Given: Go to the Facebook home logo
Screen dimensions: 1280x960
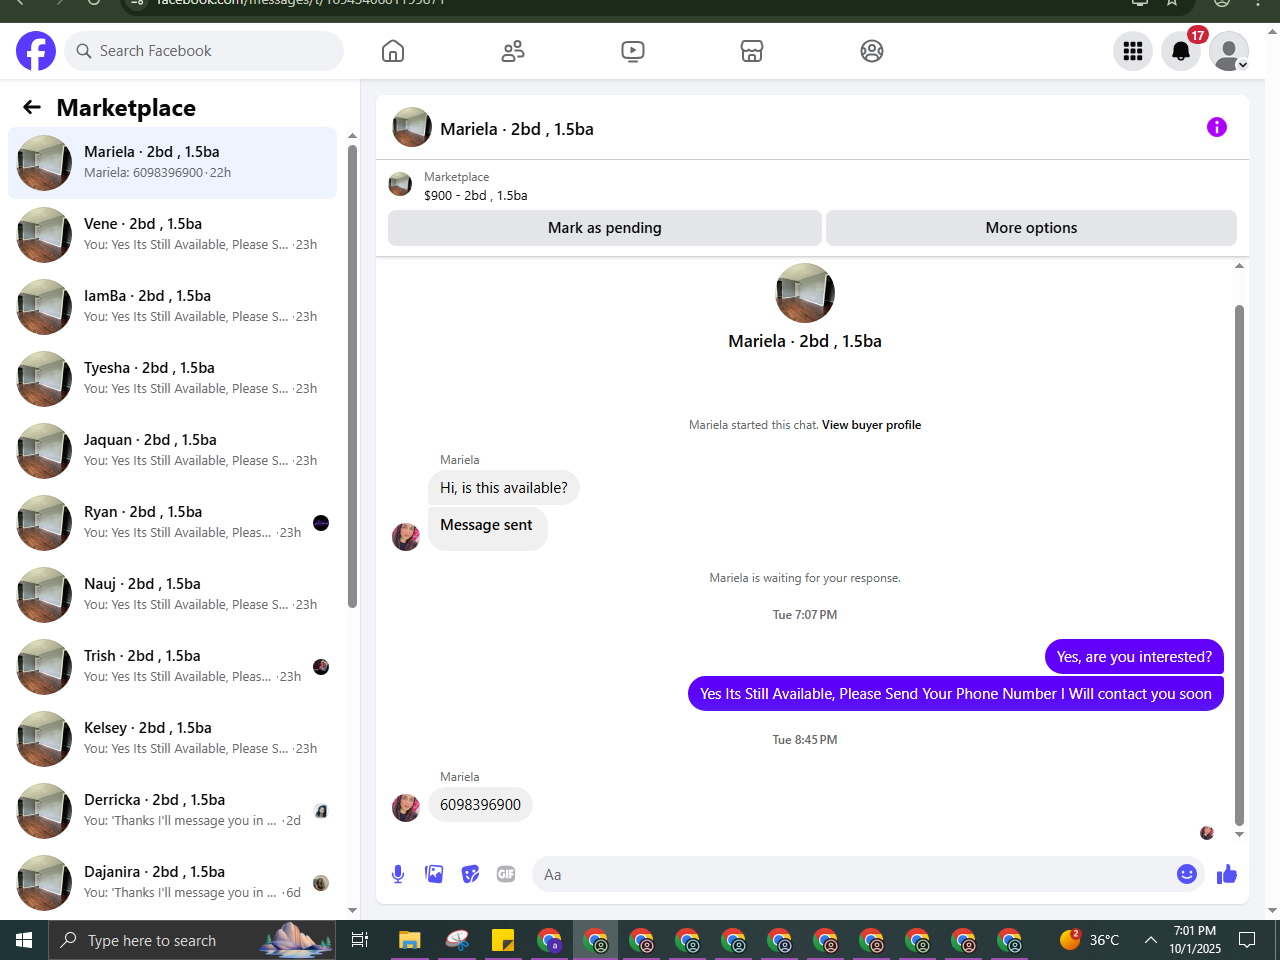Looking at the screenshot, I should coord(36,51).
